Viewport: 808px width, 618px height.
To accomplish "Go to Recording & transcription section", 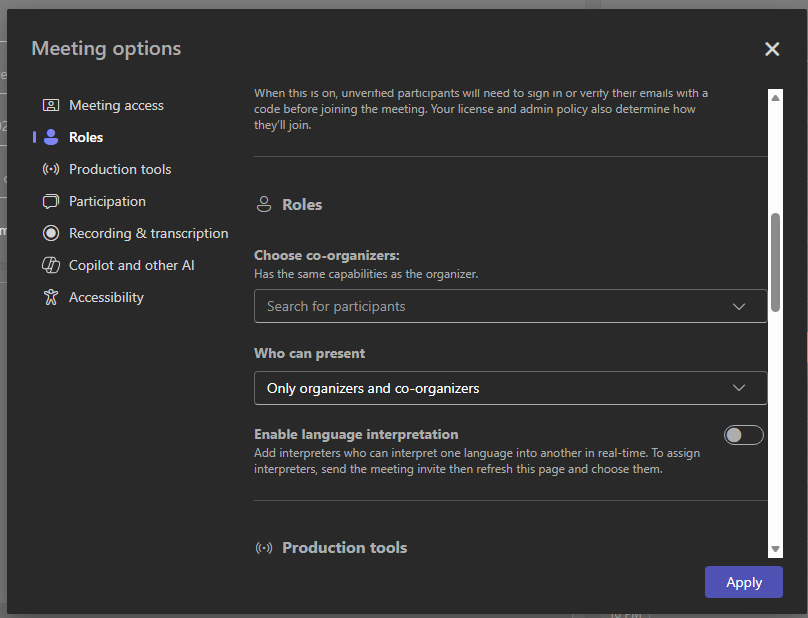I will 148,233.
